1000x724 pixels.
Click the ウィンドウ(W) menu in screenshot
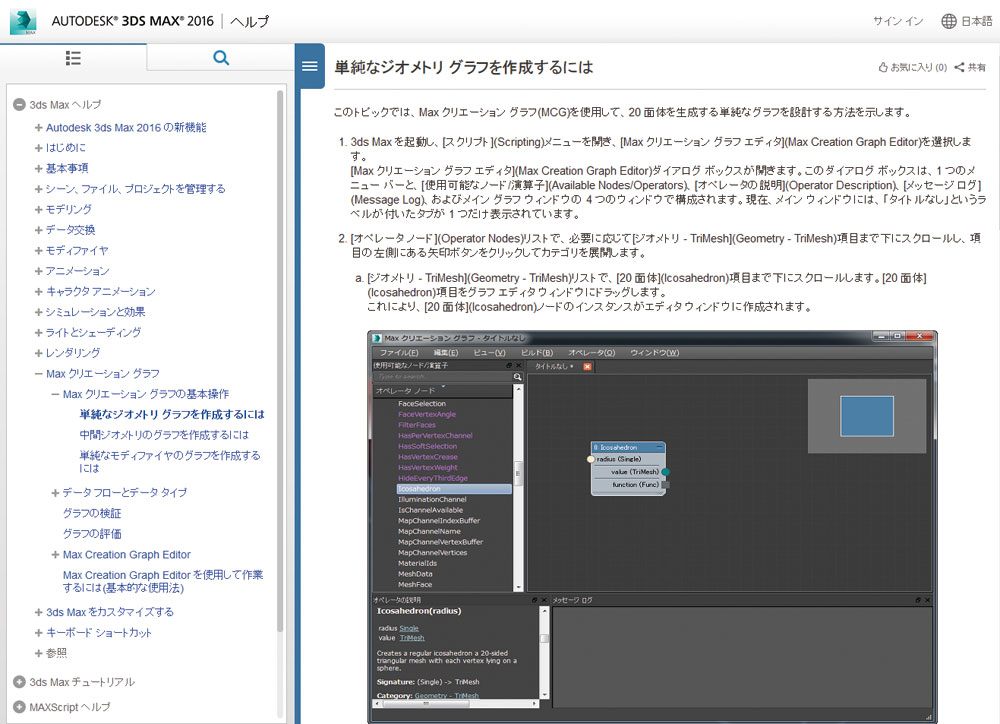655,353
